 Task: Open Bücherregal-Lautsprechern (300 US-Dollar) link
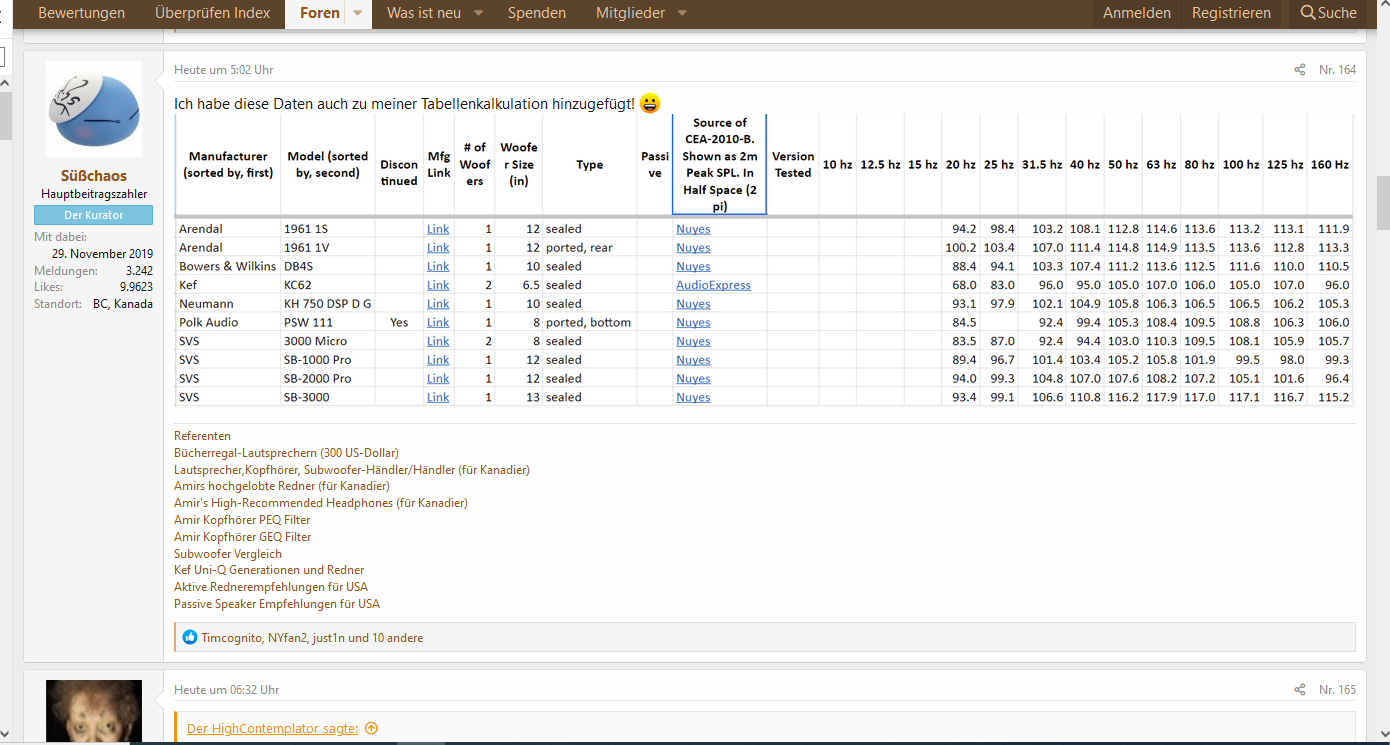(286, 453)
